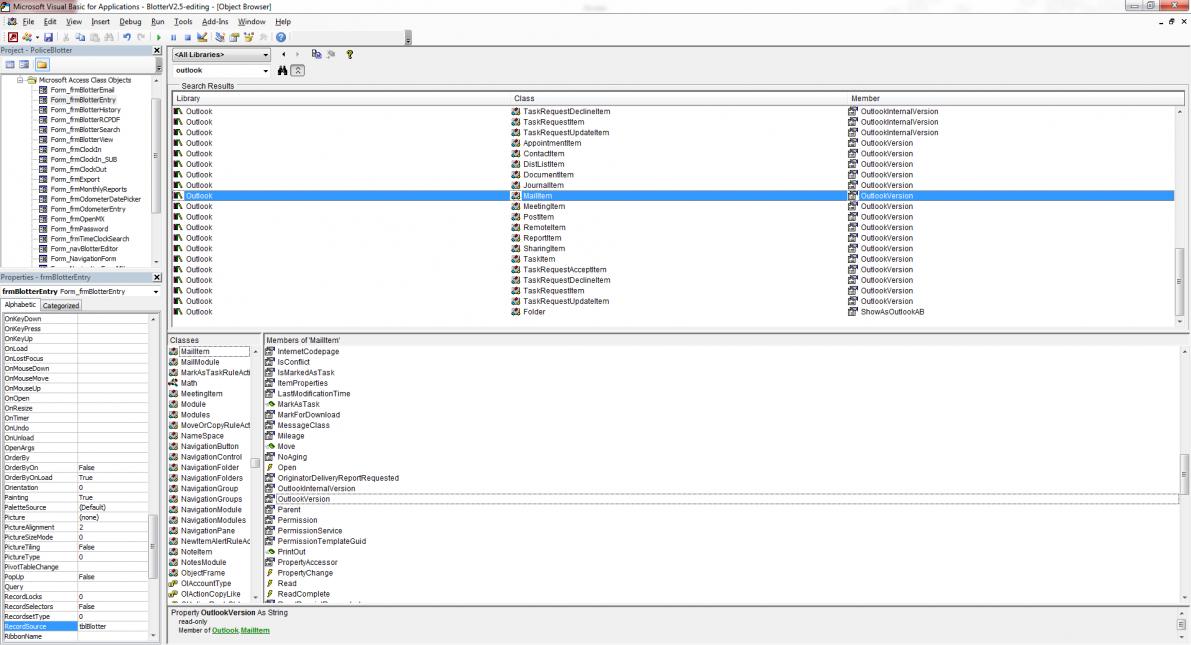This screenshot has width=1191, height=645.
Task: Click the RecordSource property value tblBlotter
Action: tap(113, 627)
